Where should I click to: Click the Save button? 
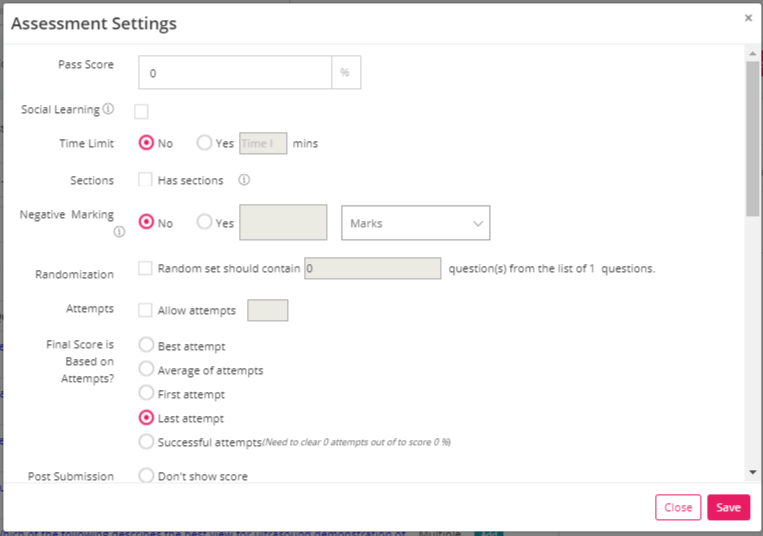point(728,507)
